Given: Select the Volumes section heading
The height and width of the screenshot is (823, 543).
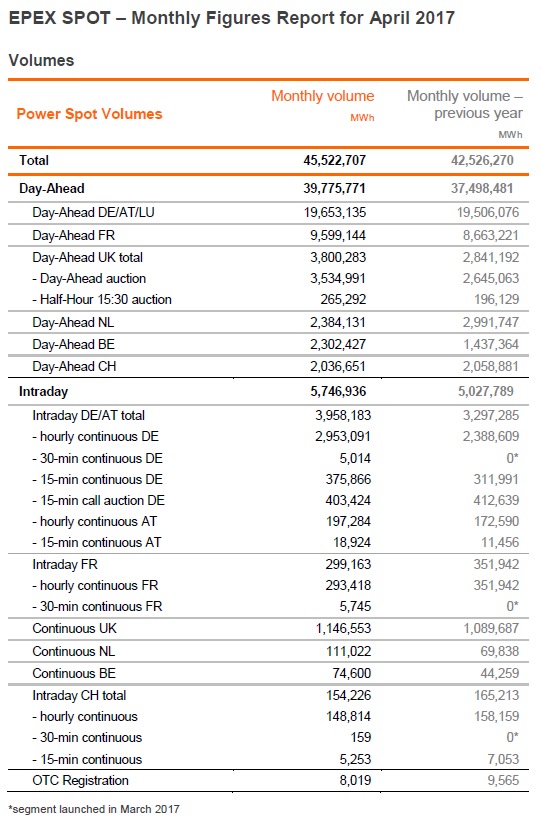Looking at the screenshot, I should [x=41, y=60].
